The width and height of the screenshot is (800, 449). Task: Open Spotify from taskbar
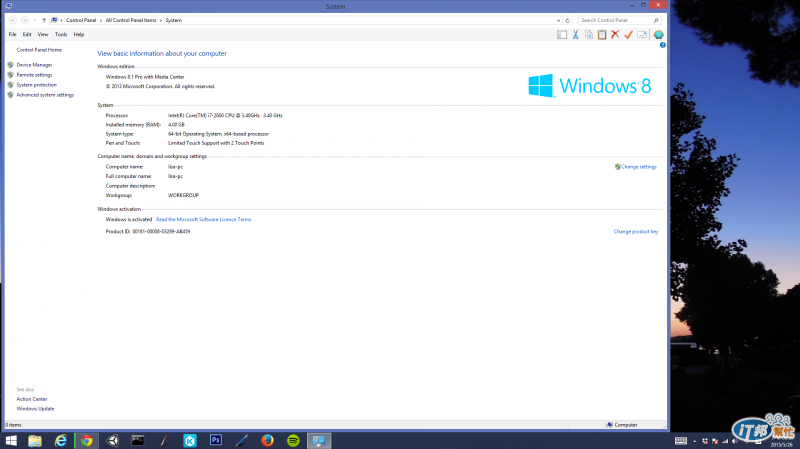(x=293, y=440)
